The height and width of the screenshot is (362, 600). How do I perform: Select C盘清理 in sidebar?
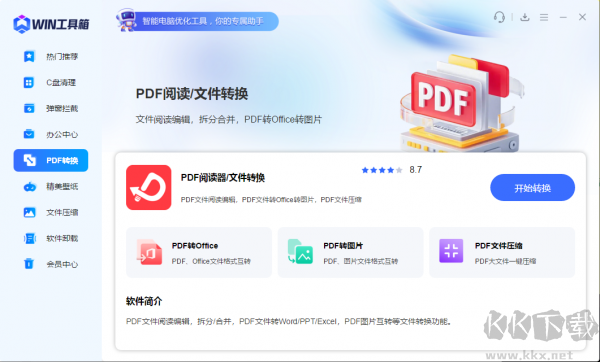click(x=61, y=83)
